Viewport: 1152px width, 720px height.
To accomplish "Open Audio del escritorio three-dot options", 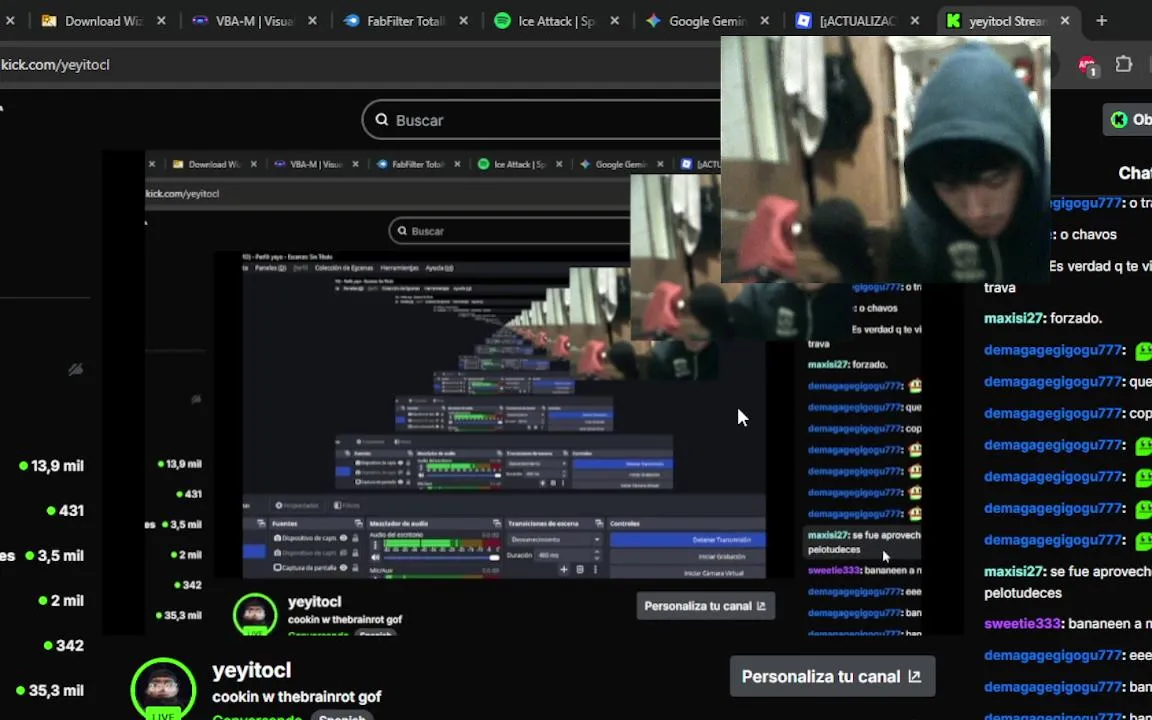I will 375,544.
